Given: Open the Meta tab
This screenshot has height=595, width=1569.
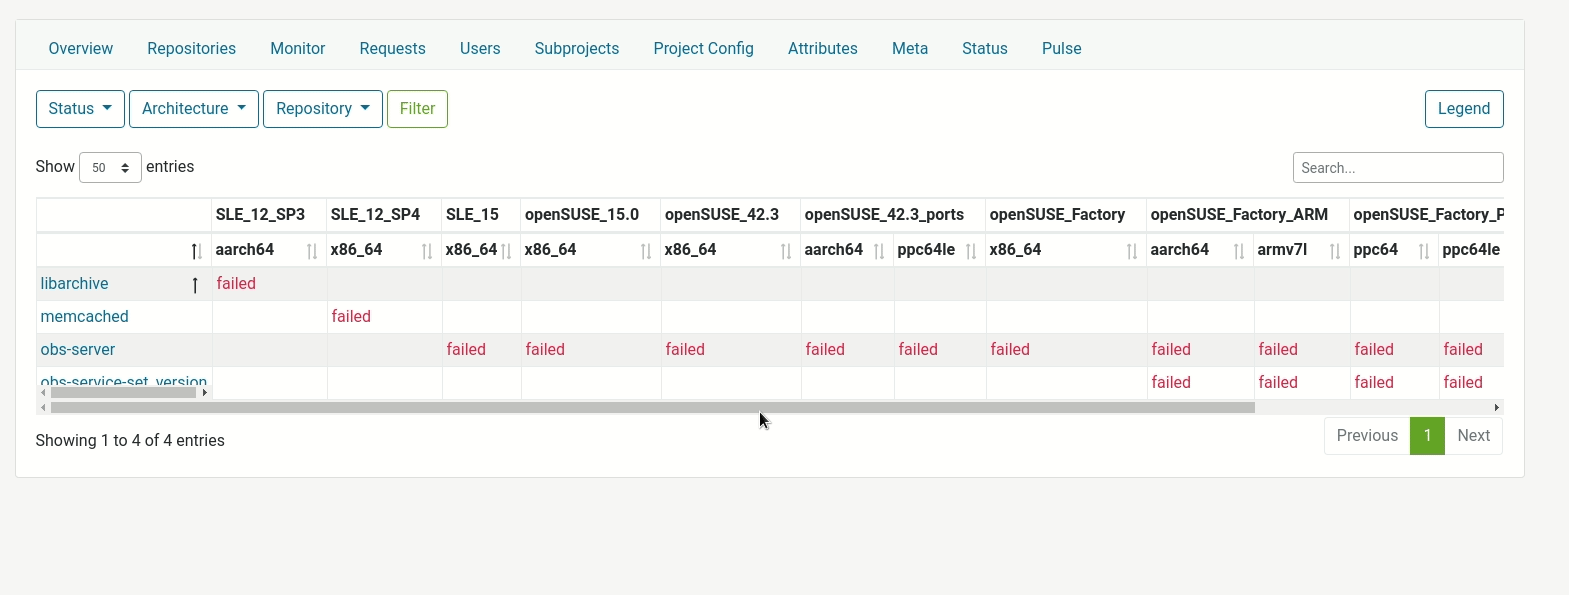Looking at the screenshot, I should 910,48.
